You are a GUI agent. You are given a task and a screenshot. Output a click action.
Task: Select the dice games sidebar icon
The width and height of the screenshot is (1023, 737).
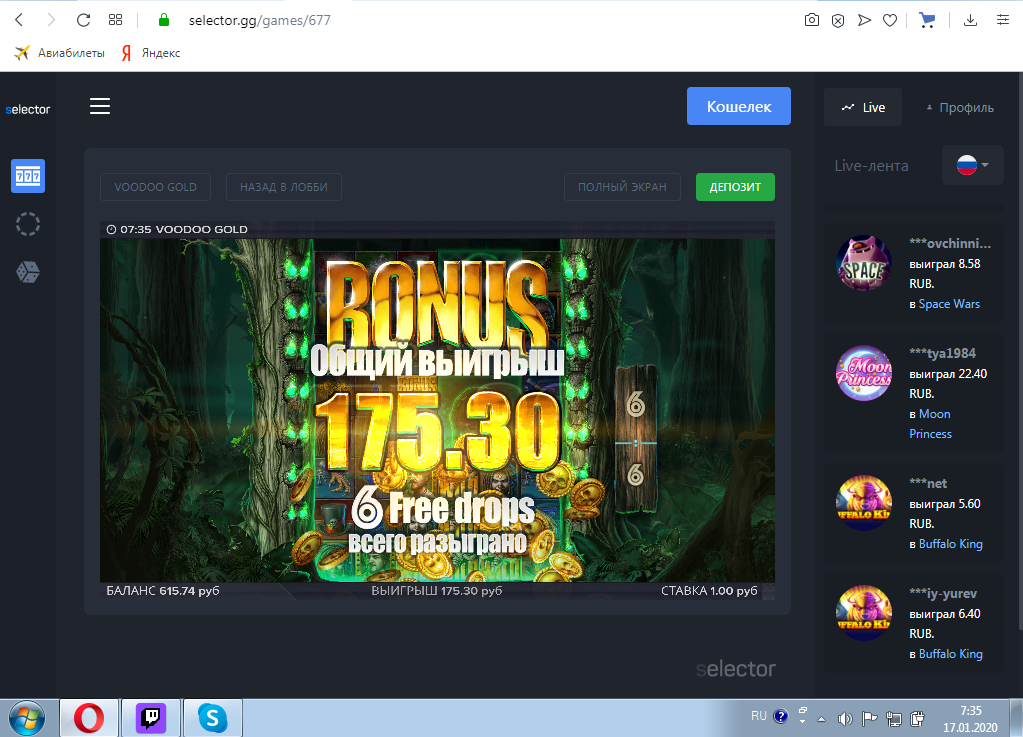tap(28, 272)
